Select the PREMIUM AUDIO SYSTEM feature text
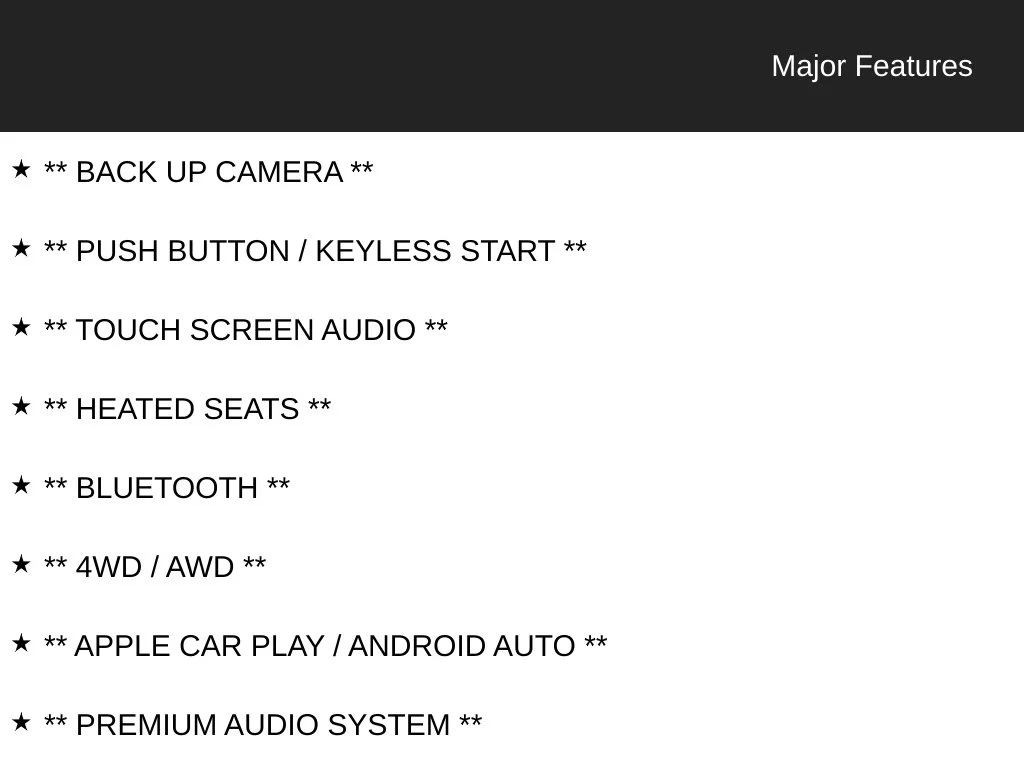The width and height of the screenshot is (1024, 768). pyautogui.click(x=263, y=726)
